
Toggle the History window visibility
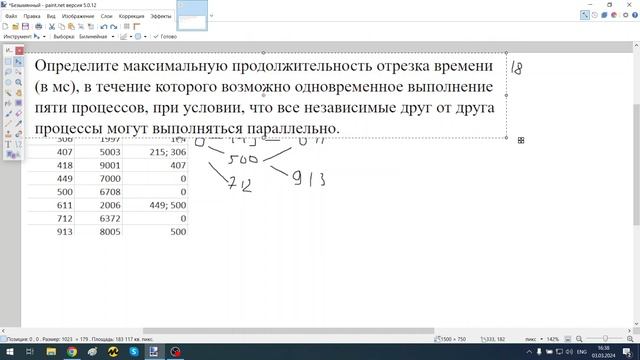[595, 15]
